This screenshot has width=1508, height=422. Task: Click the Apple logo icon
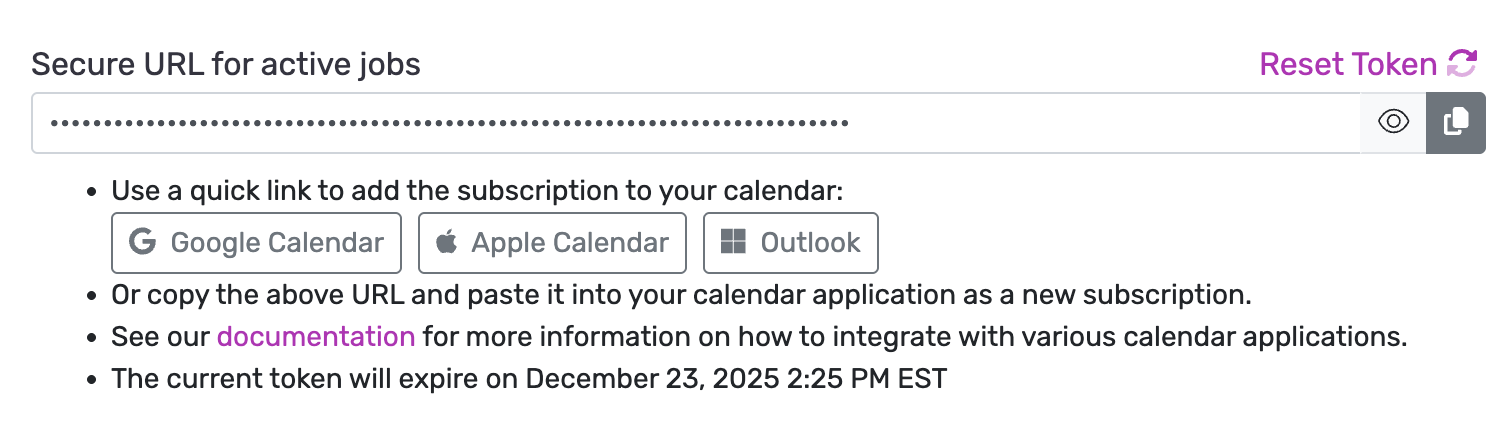[x=447, y=242]
